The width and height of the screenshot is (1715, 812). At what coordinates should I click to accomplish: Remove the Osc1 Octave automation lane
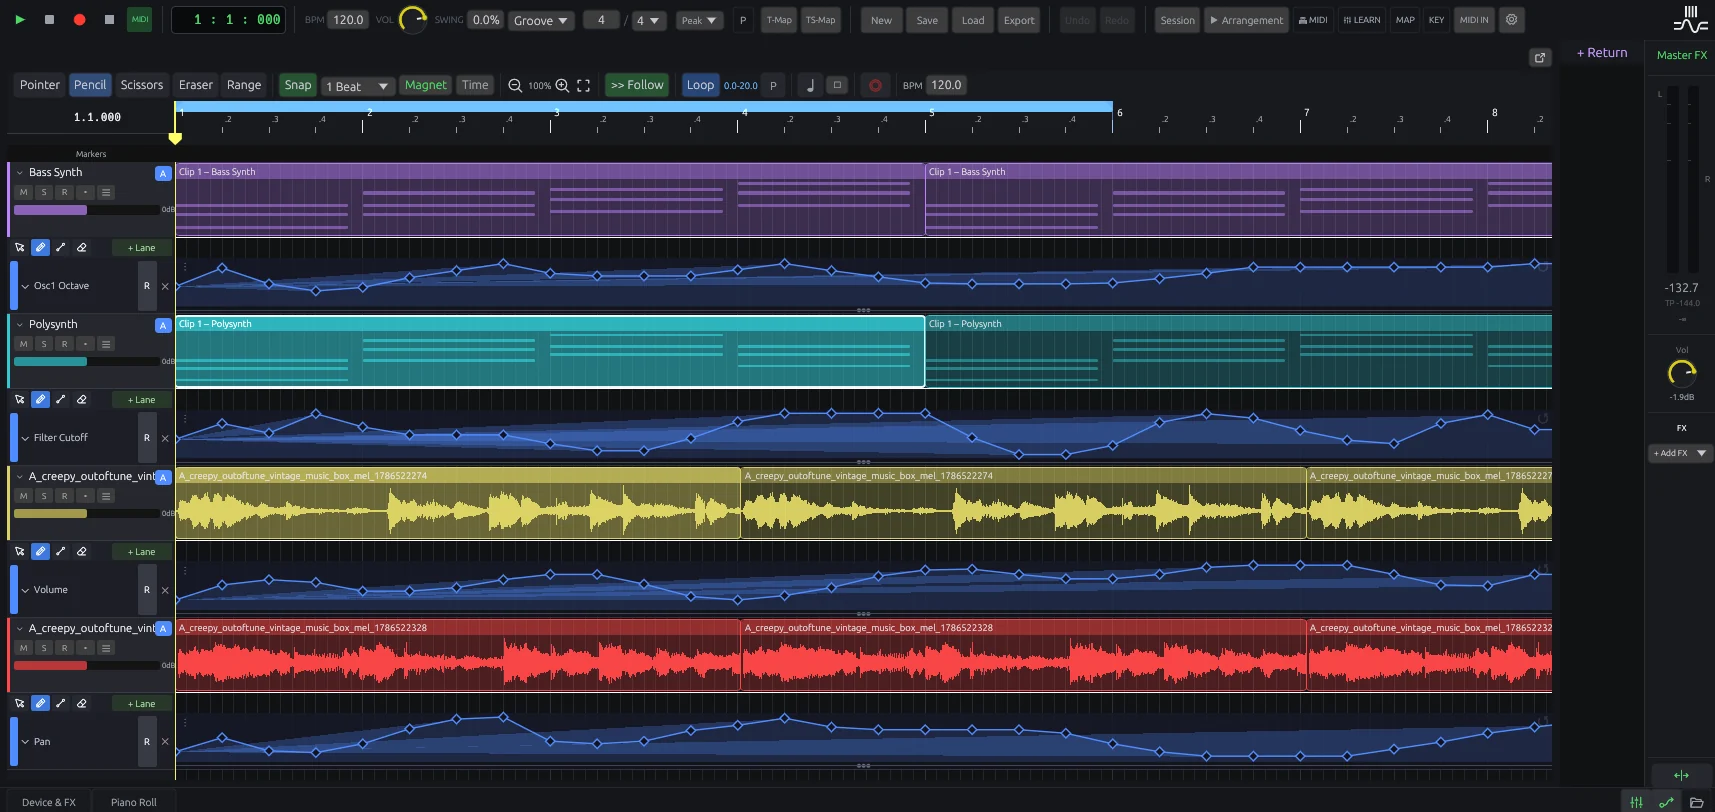pyautogui.click(x=165, y=286)
